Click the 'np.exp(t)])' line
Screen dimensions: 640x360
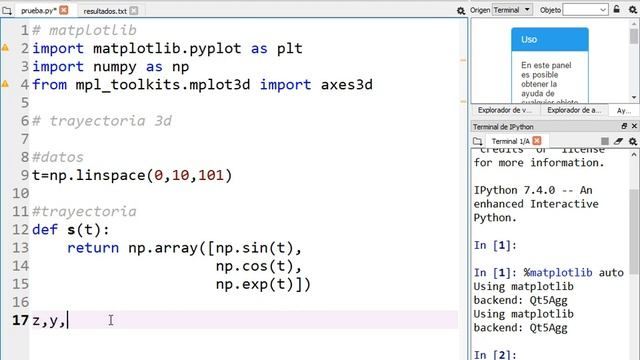[263, 284]
